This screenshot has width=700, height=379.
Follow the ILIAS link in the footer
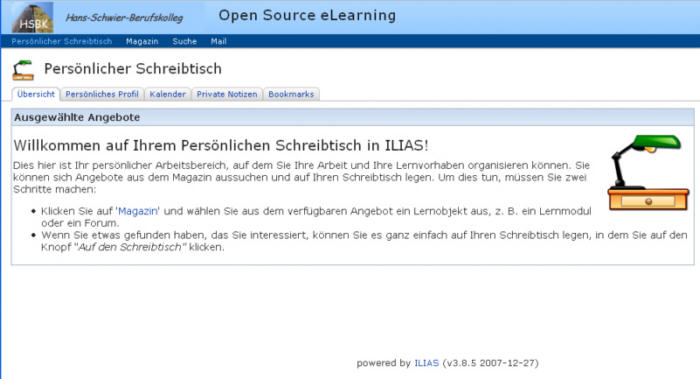click(426, 363)
